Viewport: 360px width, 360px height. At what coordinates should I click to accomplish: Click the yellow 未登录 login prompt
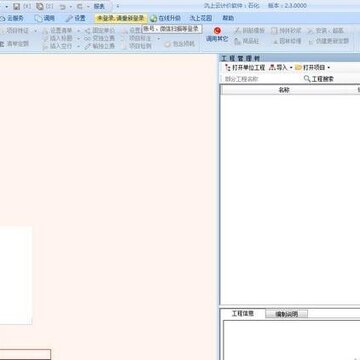click(x=120, y=18)
